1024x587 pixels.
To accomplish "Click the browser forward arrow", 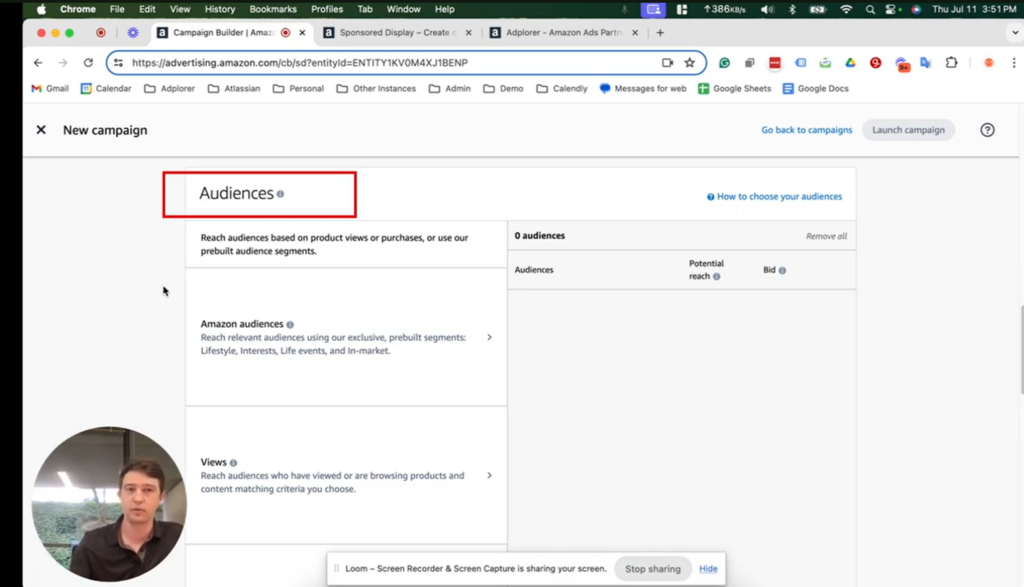I will (63, 63).
